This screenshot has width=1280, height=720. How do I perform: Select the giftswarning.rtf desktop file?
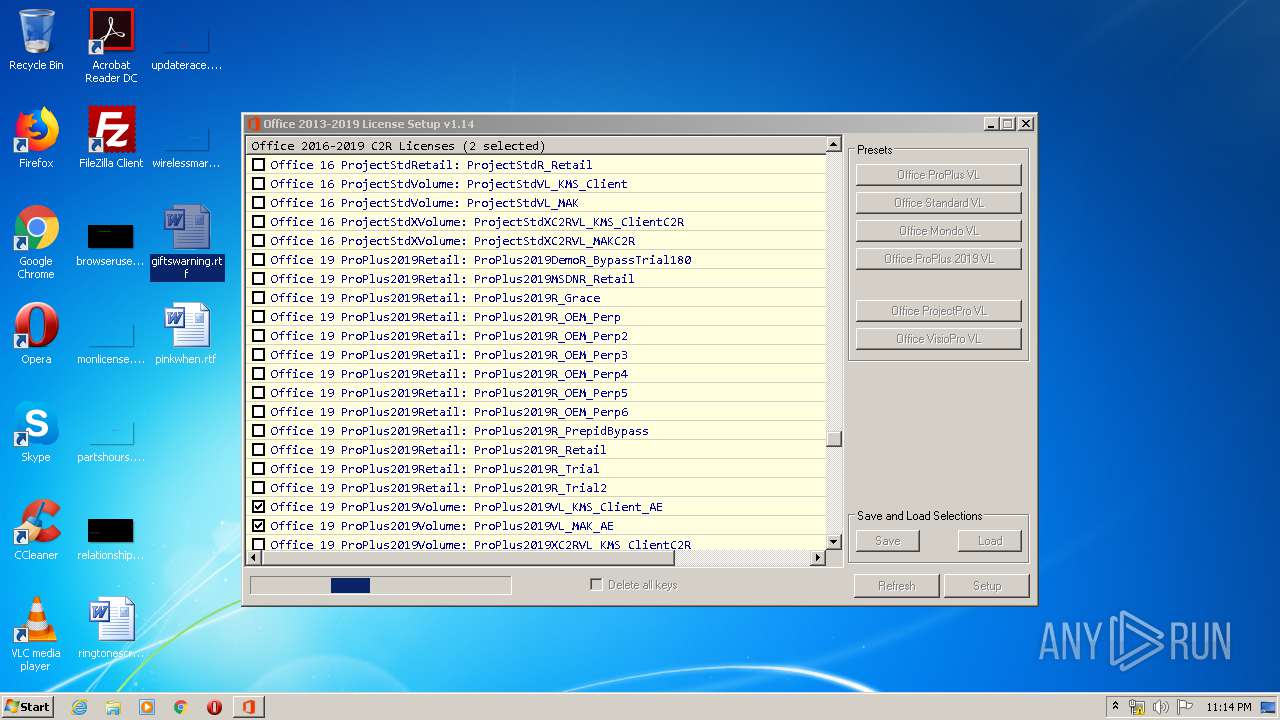pyautogui.click(x=187, y=242)
